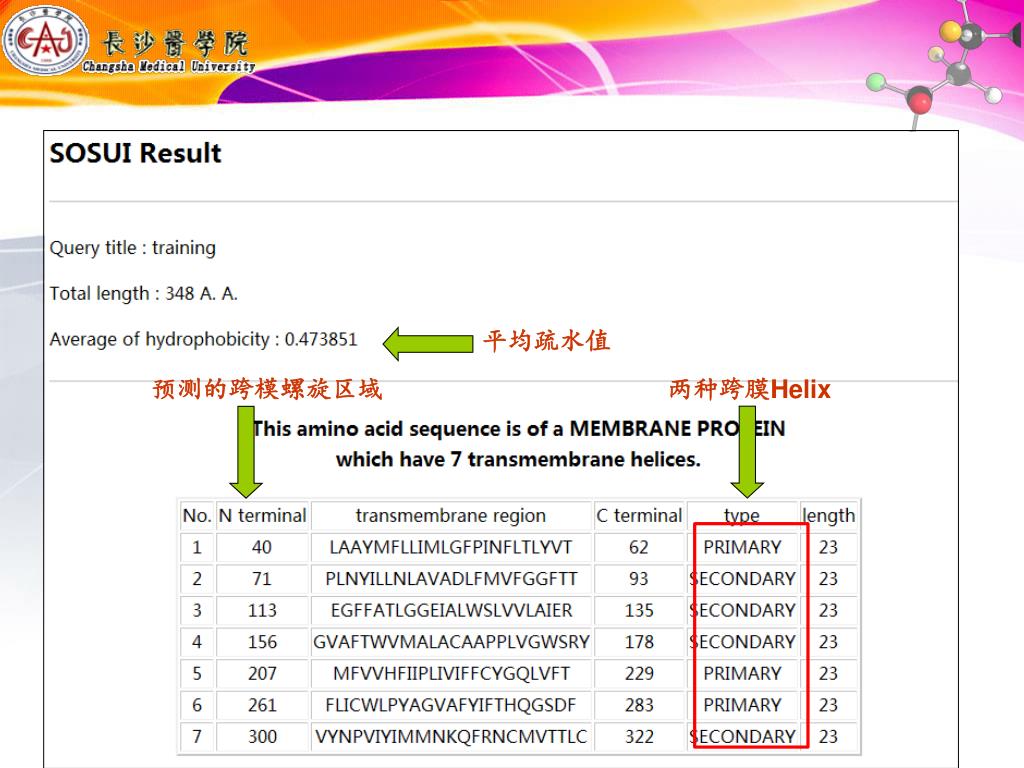Viewport: 1024px width, 768px height.
Task: Click the 'N terminal' column header
Action: (262, 516)
